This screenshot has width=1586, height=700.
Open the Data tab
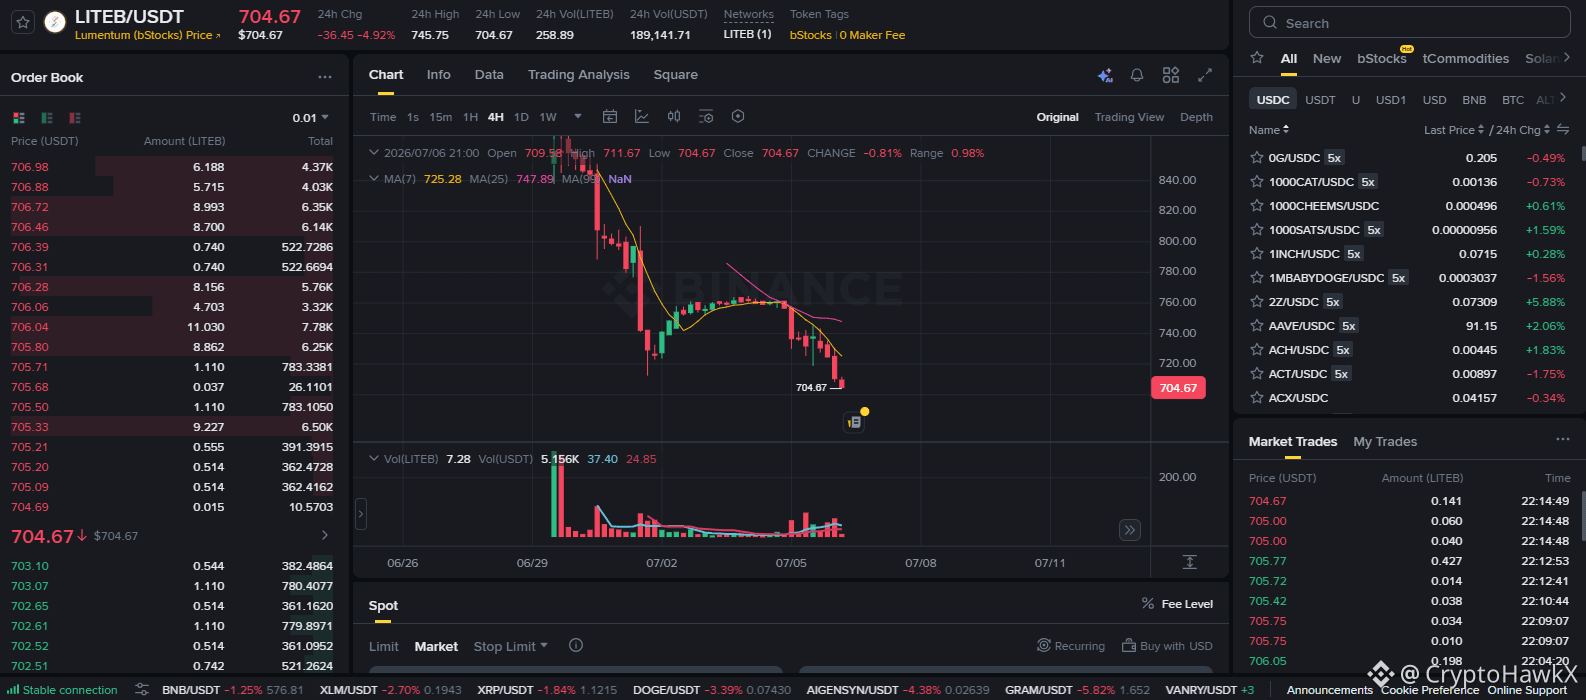[489, 75]
